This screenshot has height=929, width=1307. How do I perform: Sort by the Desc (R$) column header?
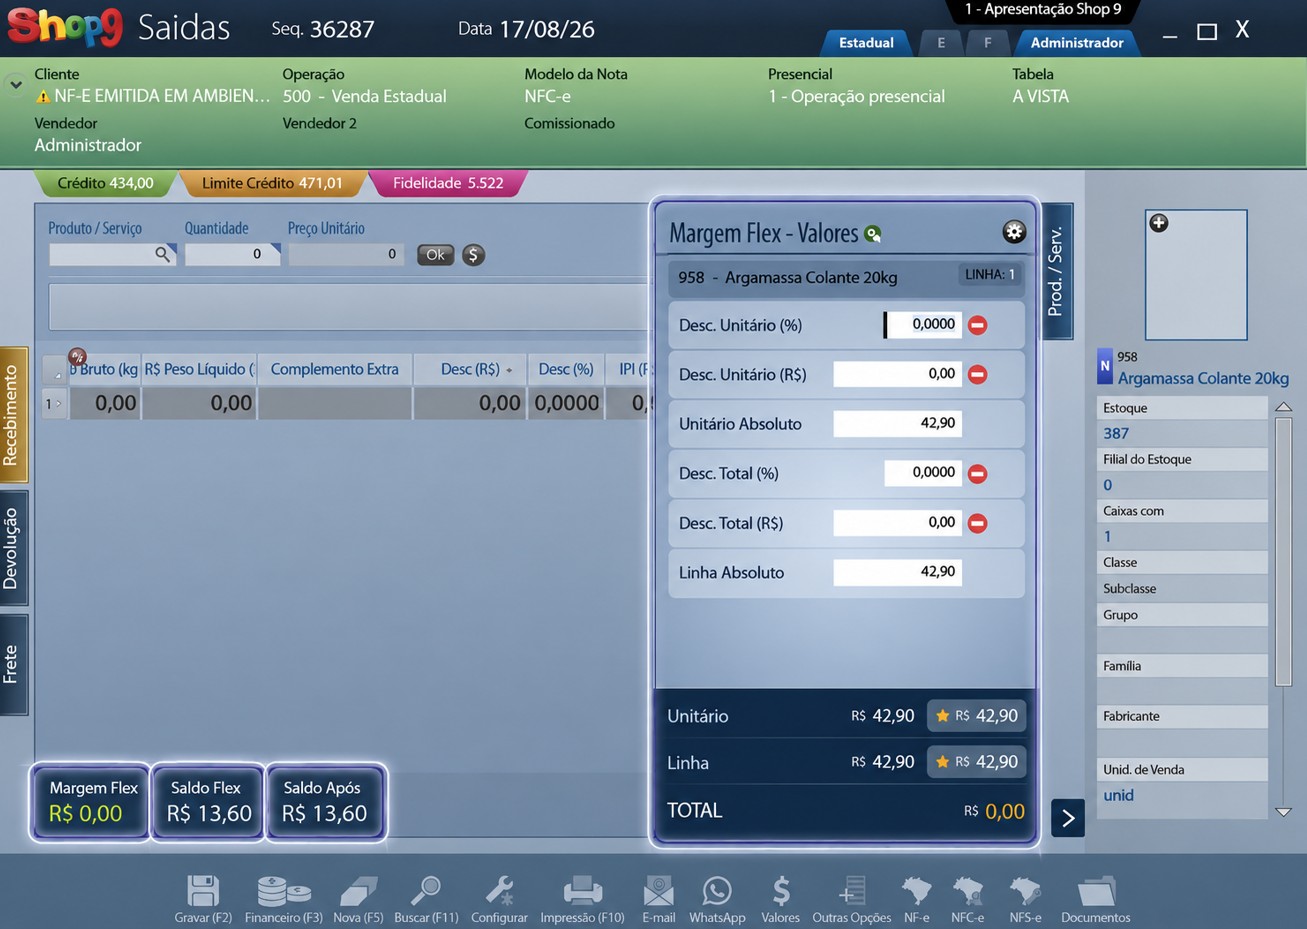pos(470,369)
